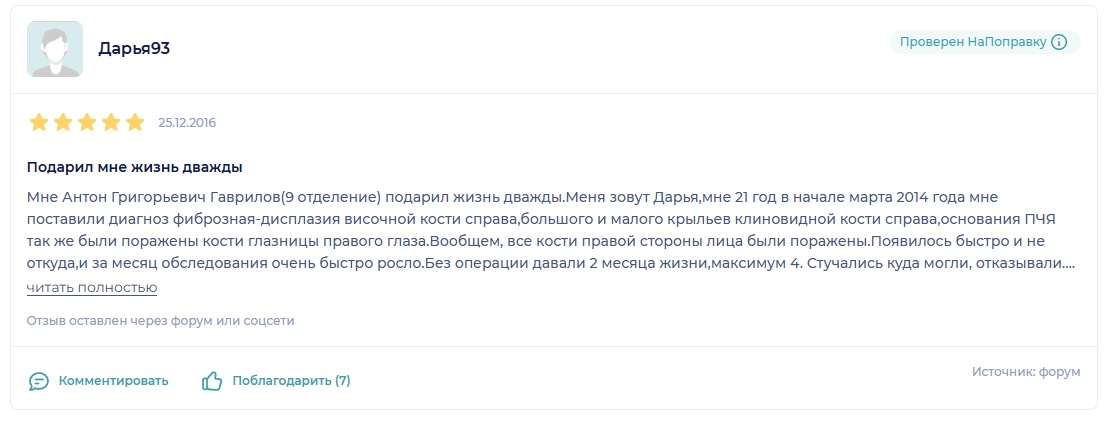Click the second rating star
The width and height of the screenshot is (1120, 422).
tap(63, 123)
